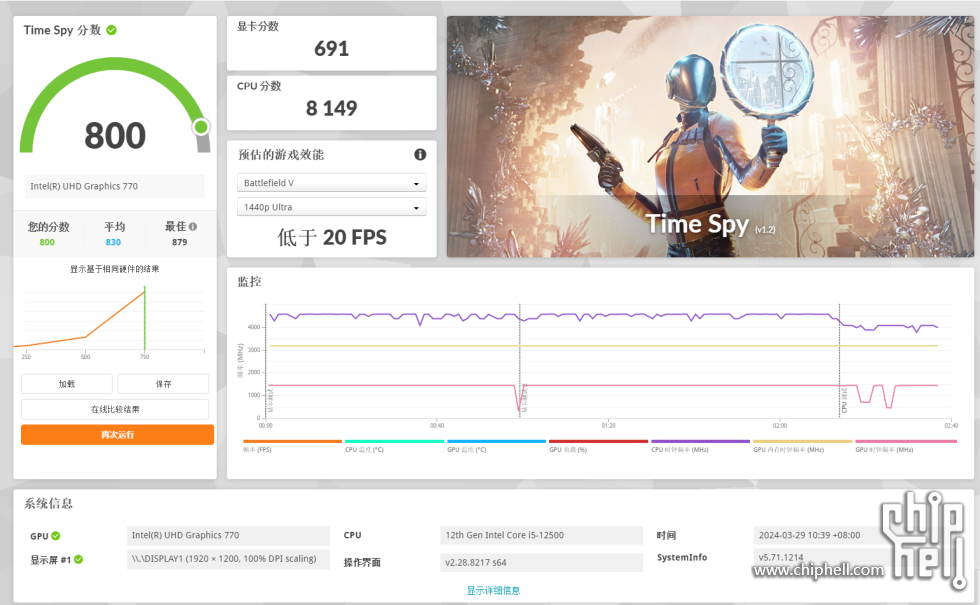Click the green marker dot on the score gauge

point(201,127)
